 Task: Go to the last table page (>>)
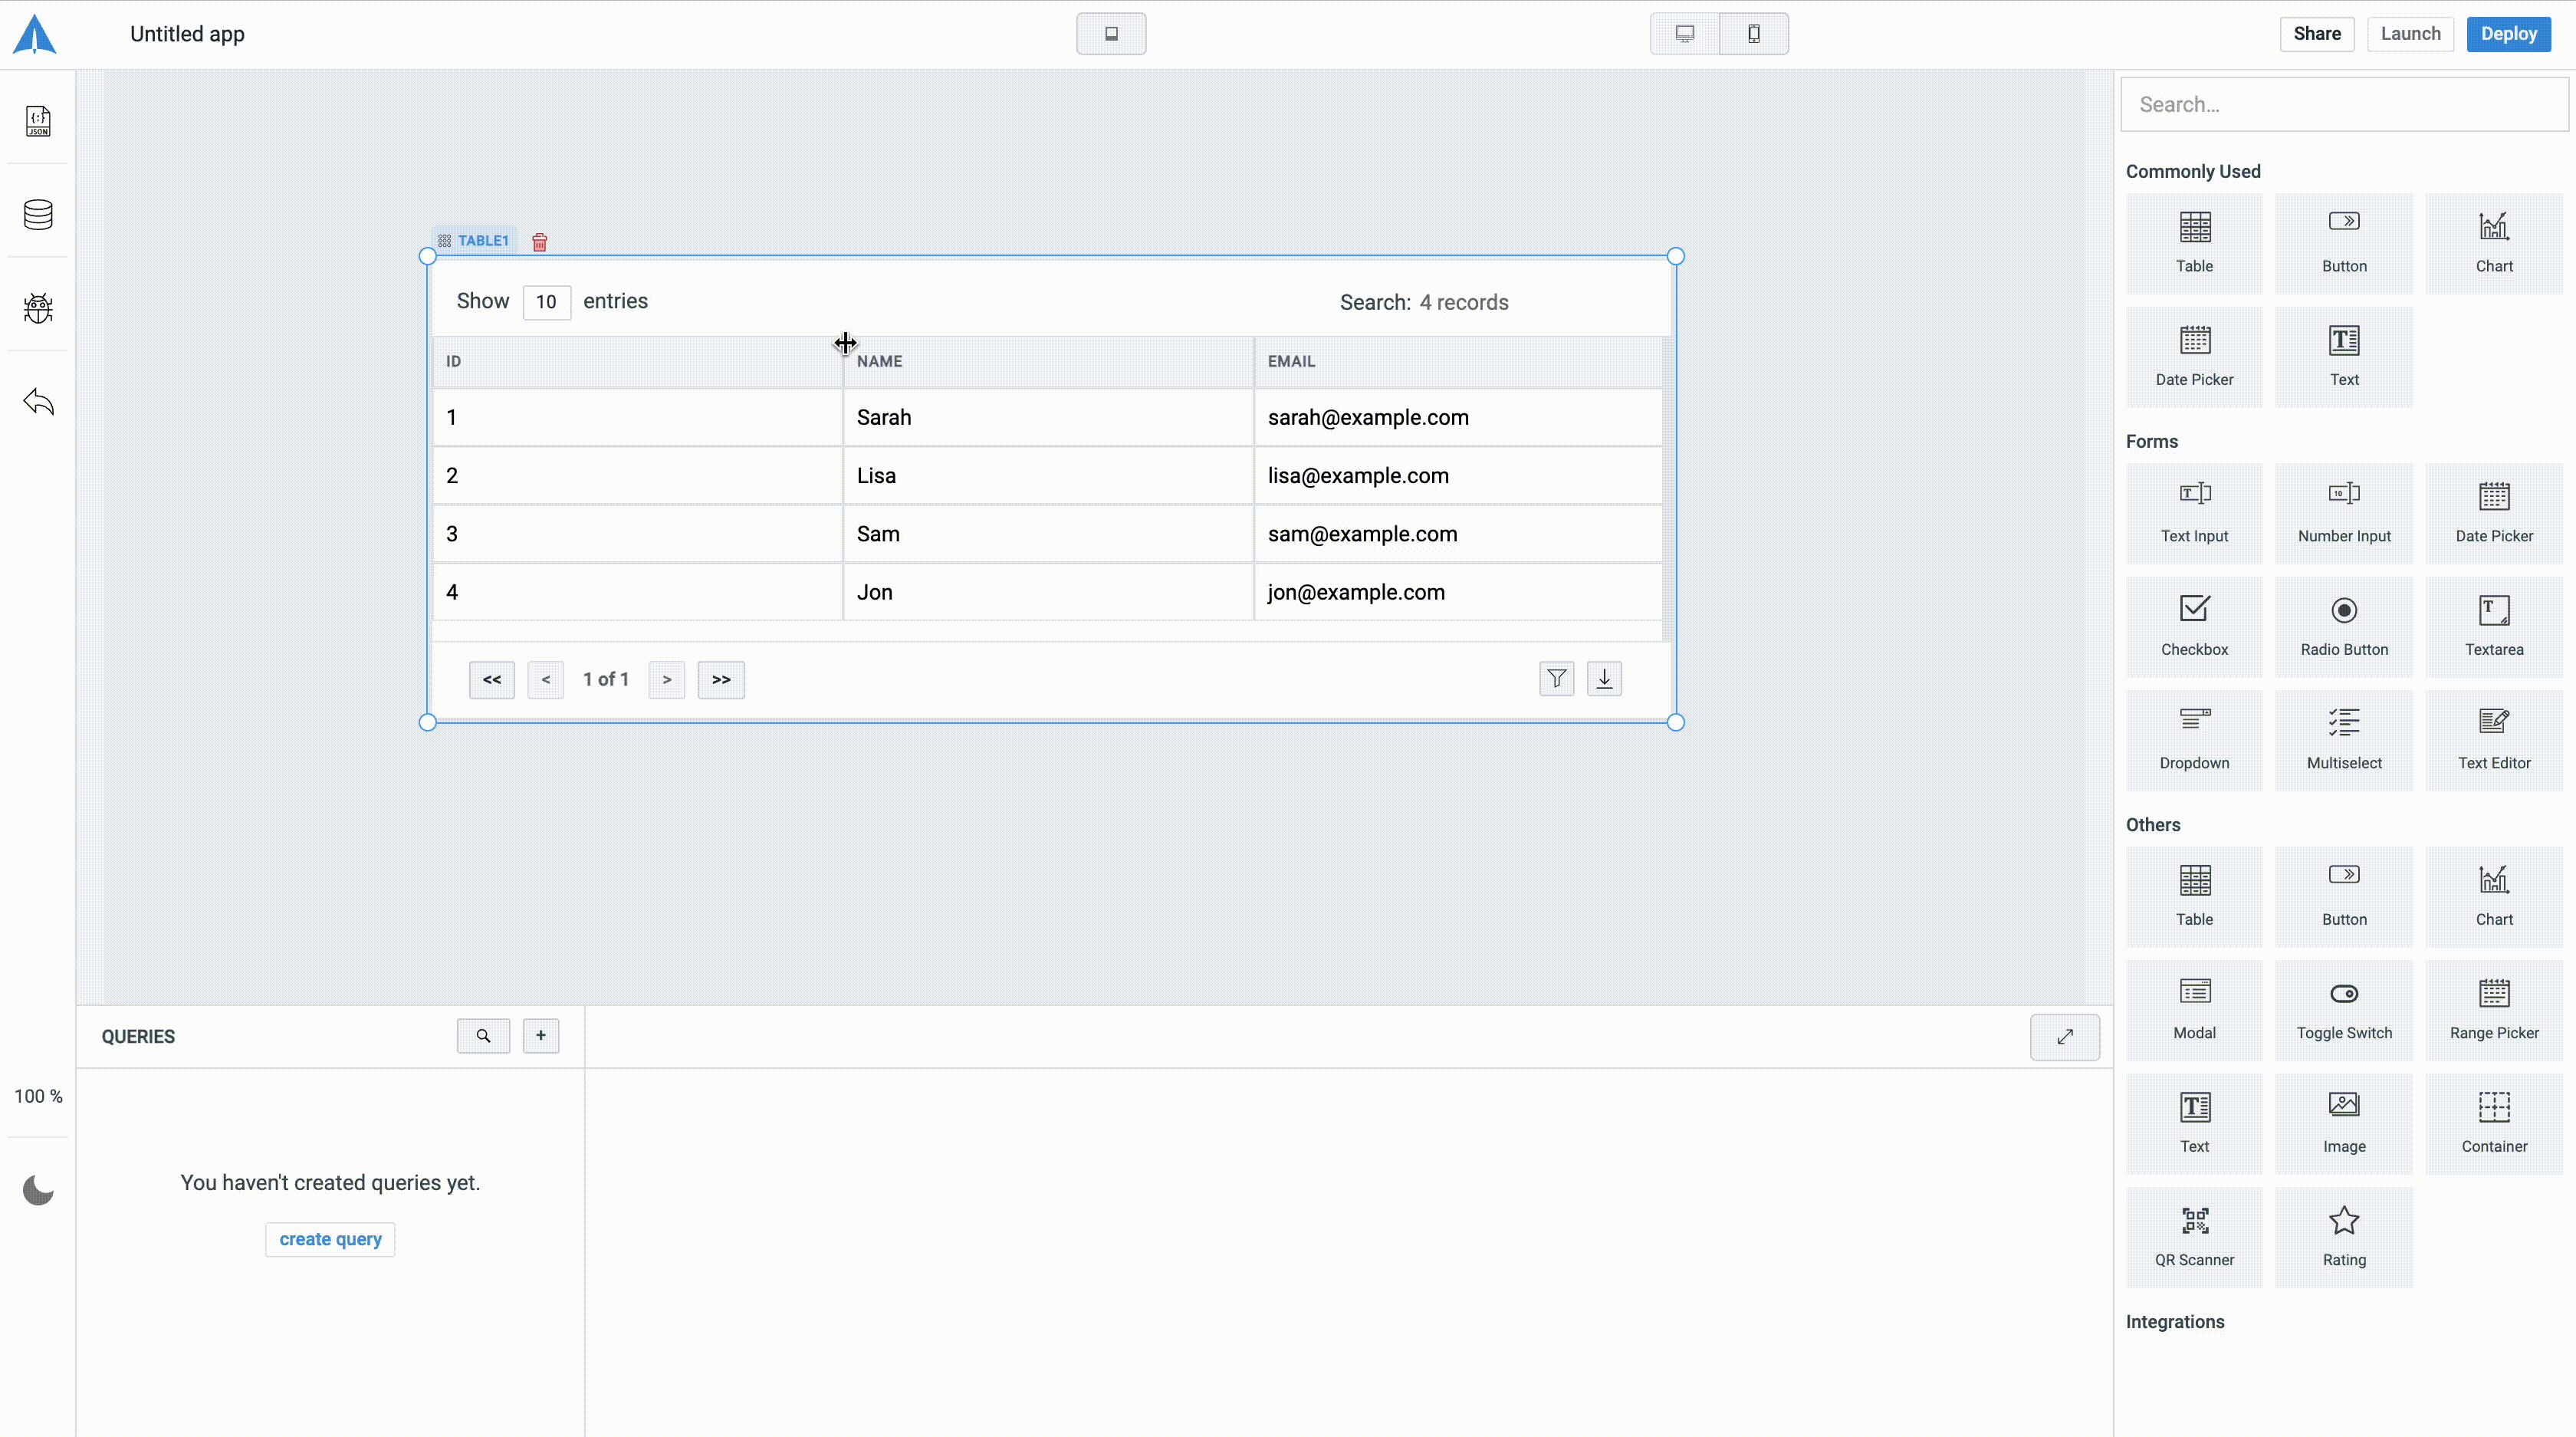pyautogui.click(x=720, y=680)
